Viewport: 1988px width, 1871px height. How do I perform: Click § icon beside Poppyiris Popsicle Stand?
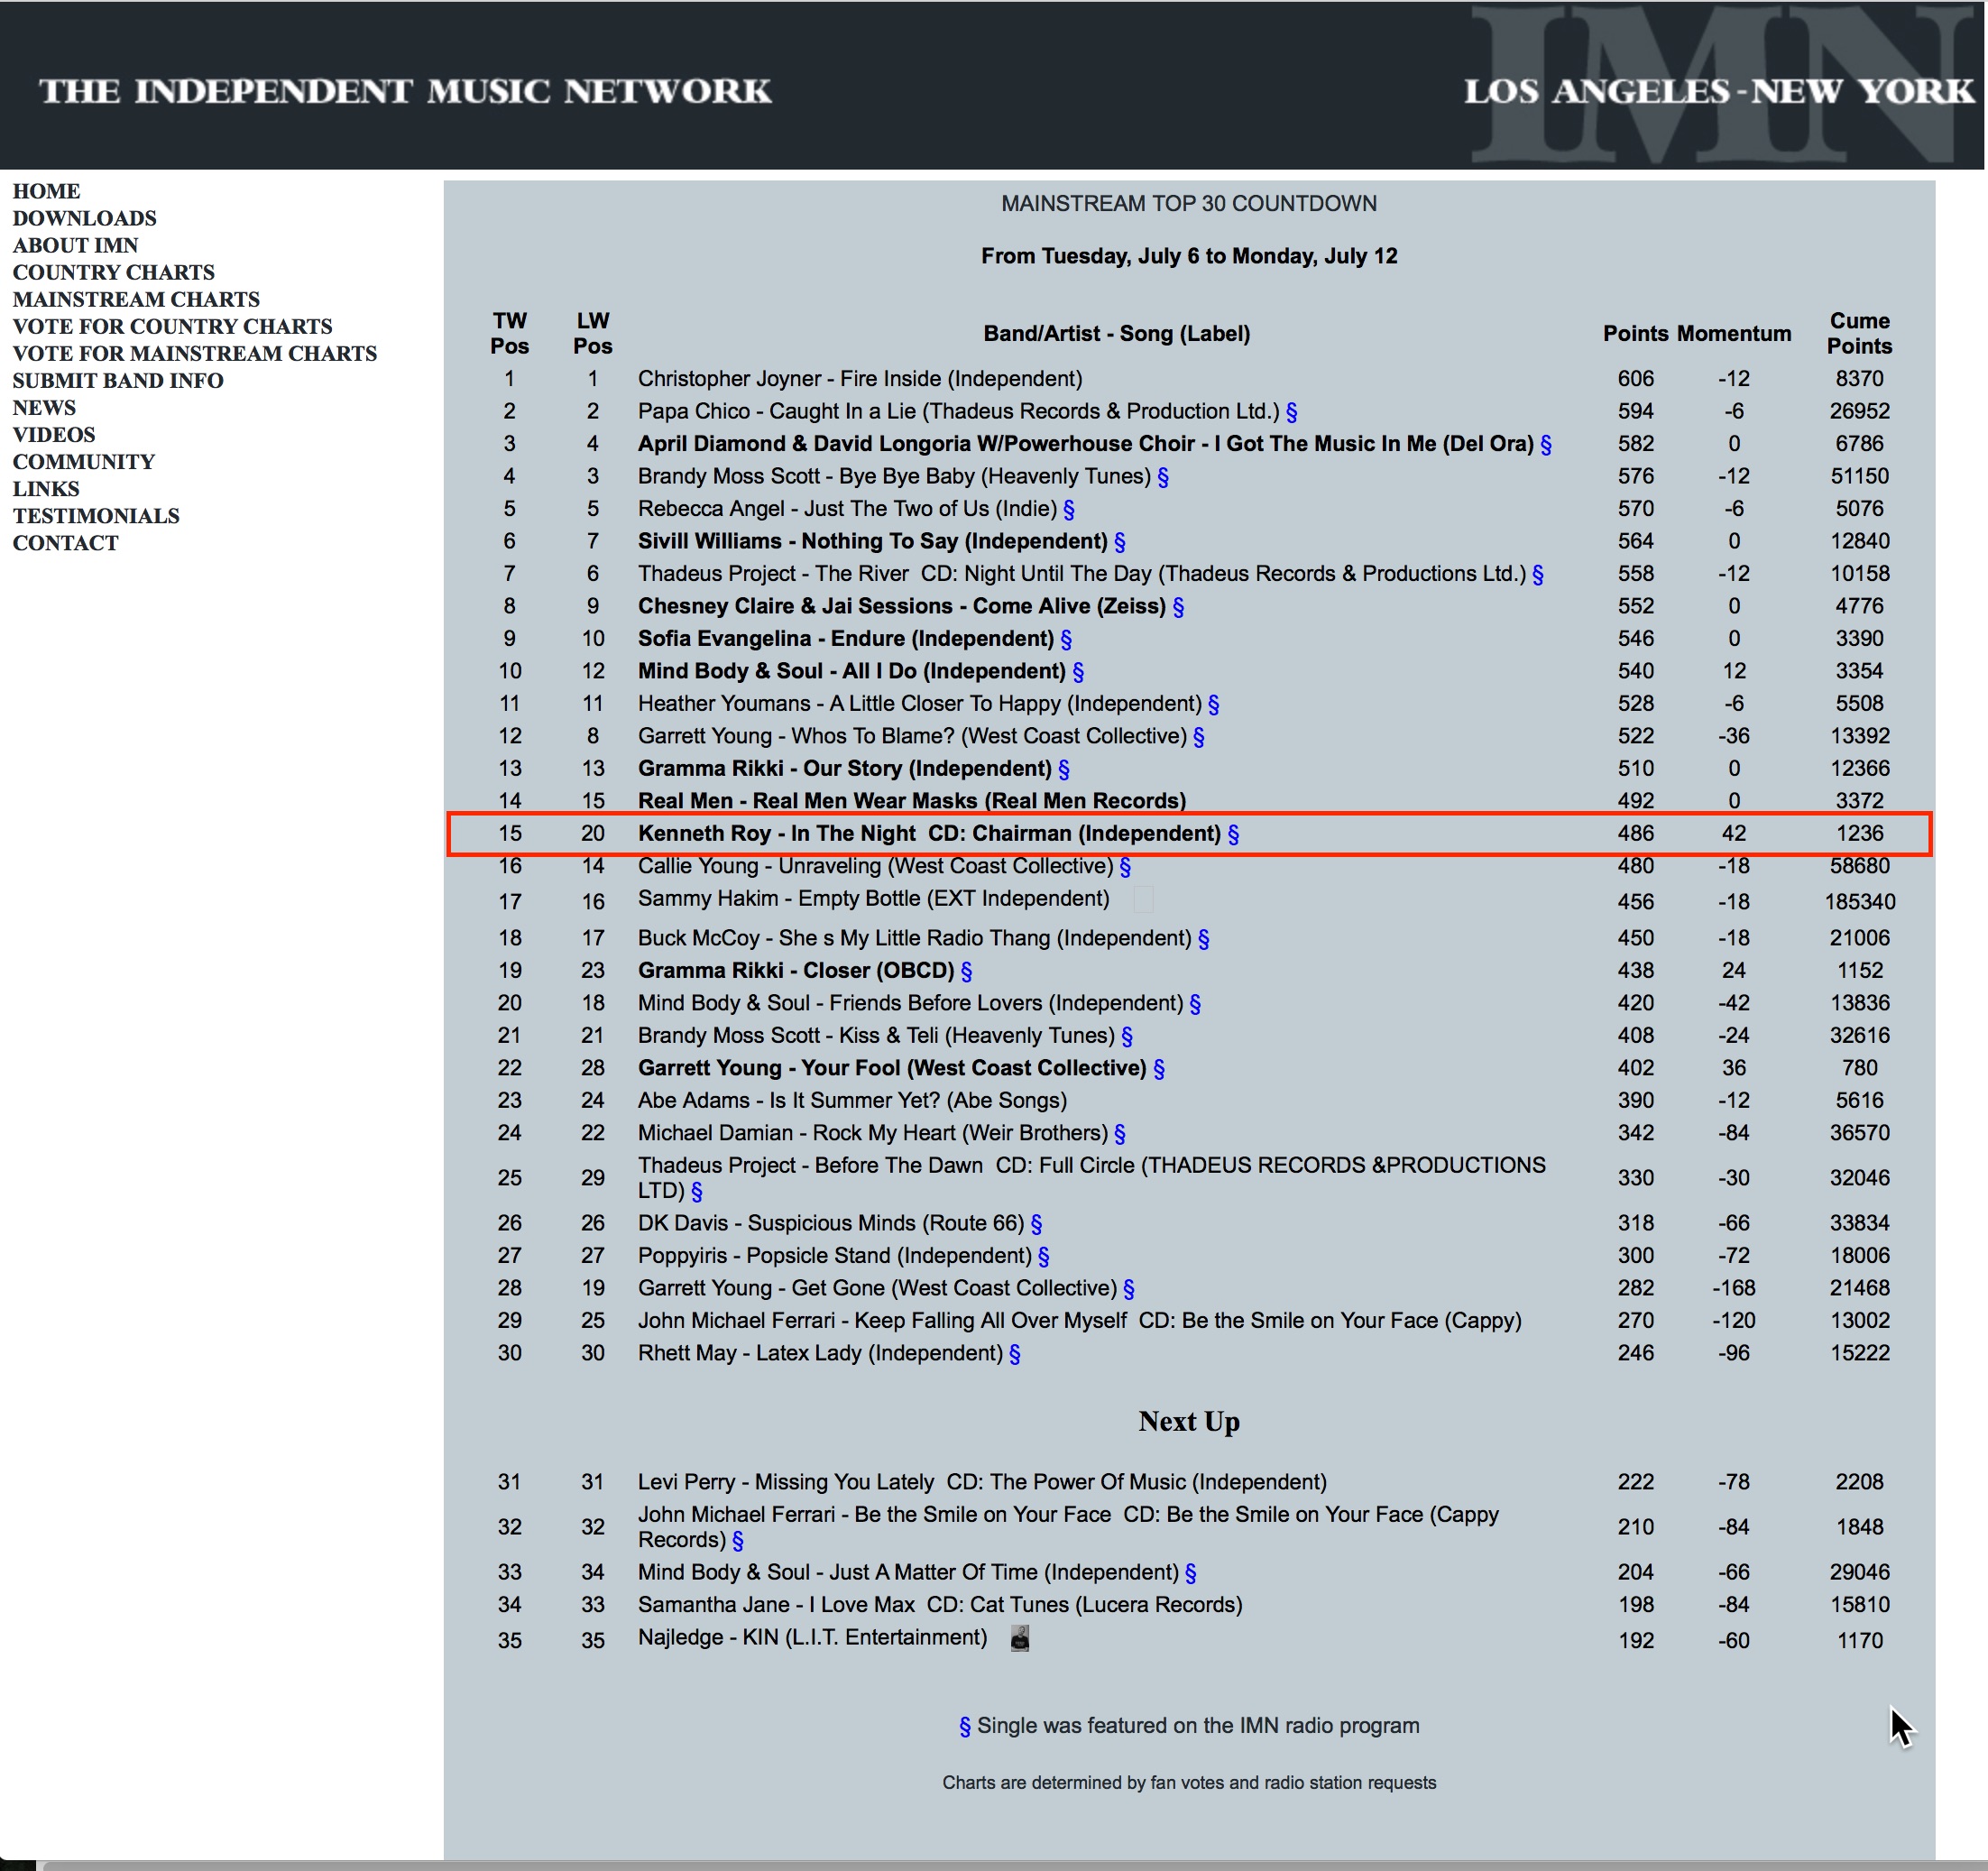point(1043,1256)
